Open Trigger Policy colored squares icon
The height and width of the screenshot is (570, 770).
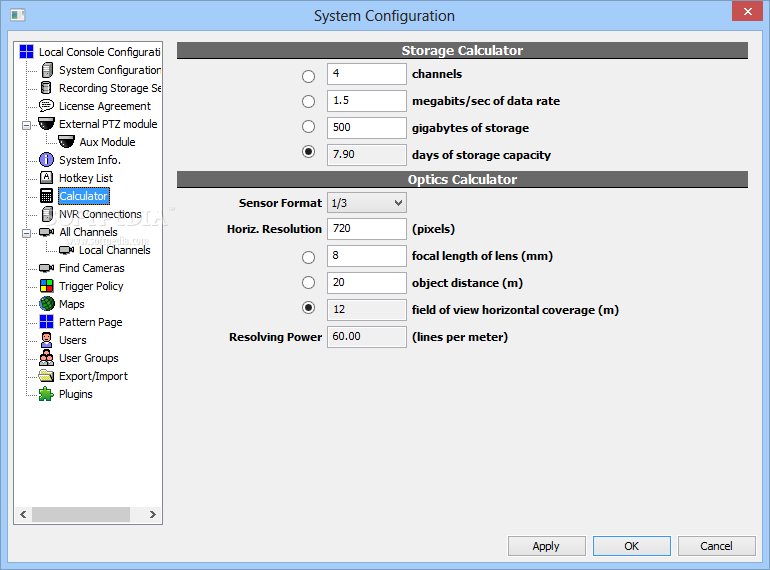point(46,286)
